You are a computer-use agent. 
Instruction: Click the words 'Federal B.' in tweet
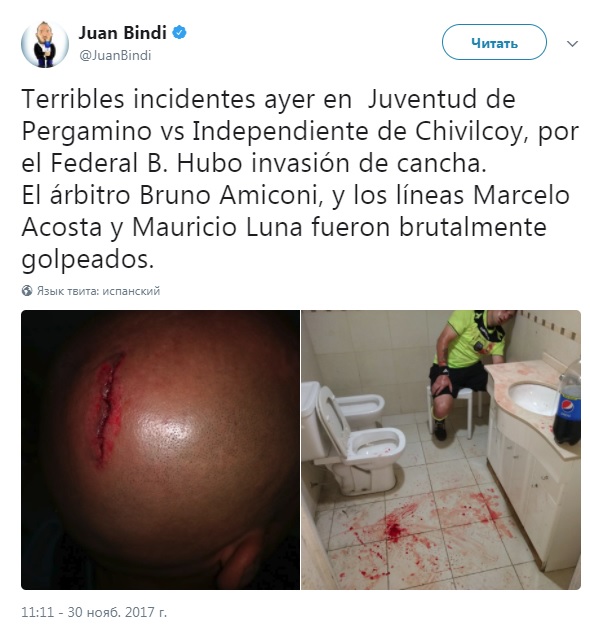pyautogui.click(x=109, y=163)
